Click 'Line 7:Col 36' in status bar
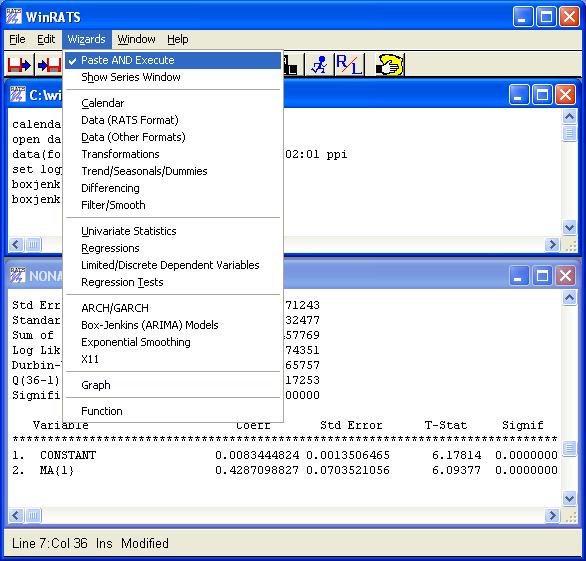 click(x=50, y=543)
